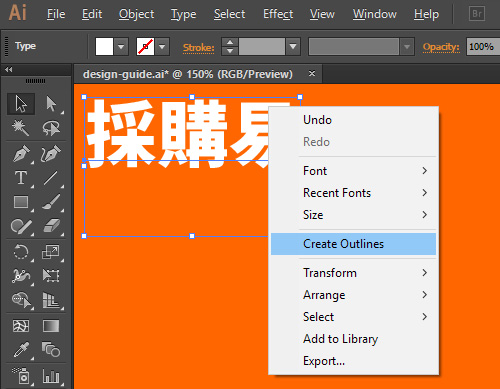The width and height of the screenshot is (500, 389).
Task: Open the stroke color dropdown arrow
Action: click(162, 47)
